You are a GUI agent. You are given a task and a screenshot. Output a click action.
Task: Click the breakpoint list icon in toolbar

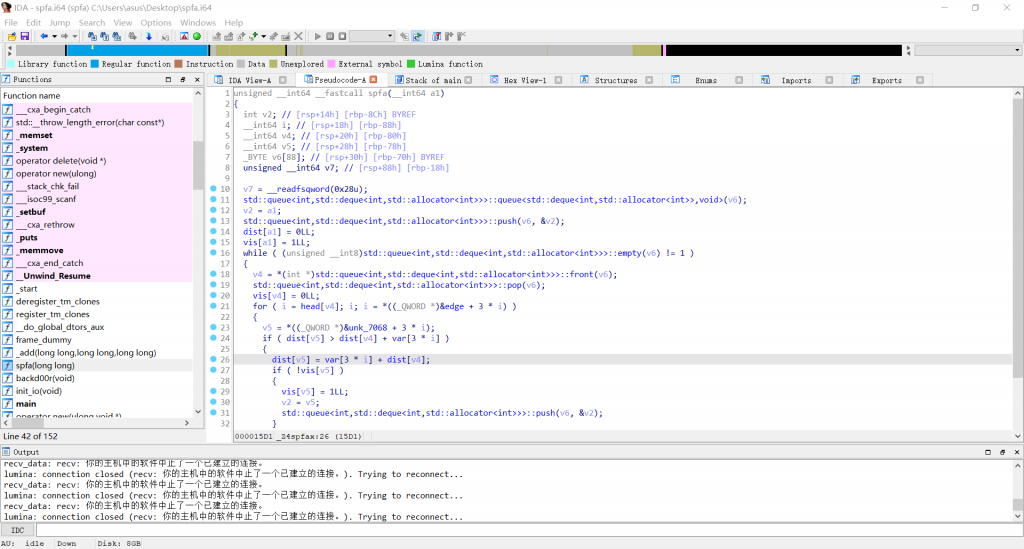(x=436, y=37)
